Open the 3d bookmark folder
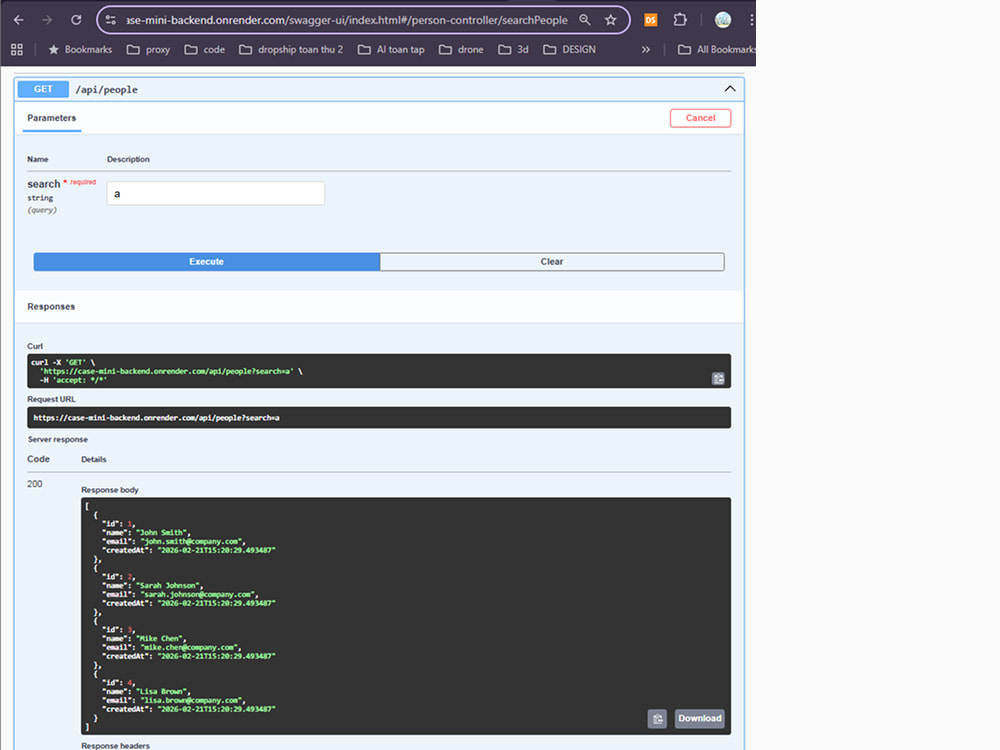 tap(513, 49)
